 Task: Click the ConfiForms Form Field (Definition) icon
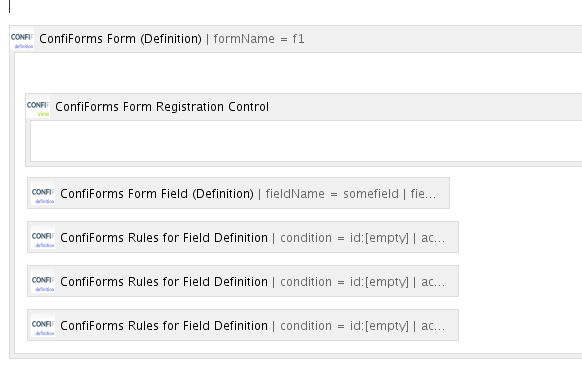[43, 193]
